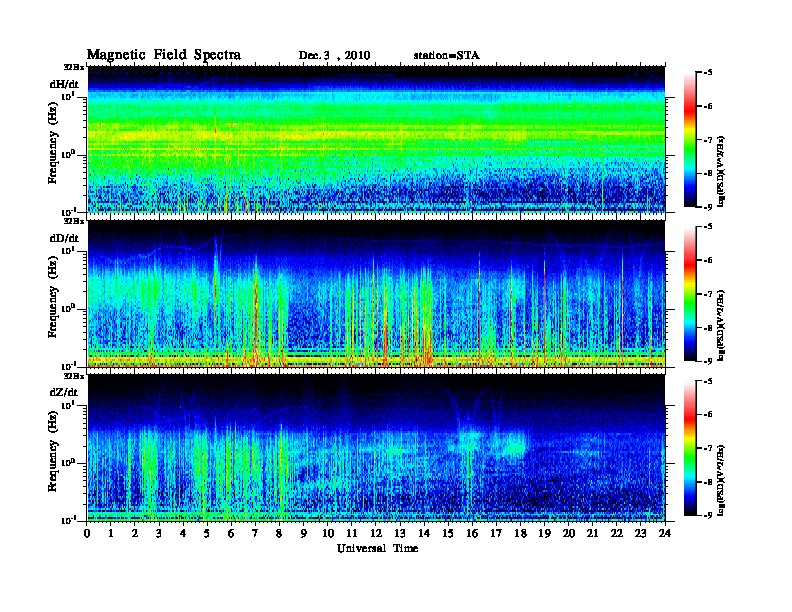
Task: Click the dD/dt panel color scale bar
Action: click(x=690, y=294)
